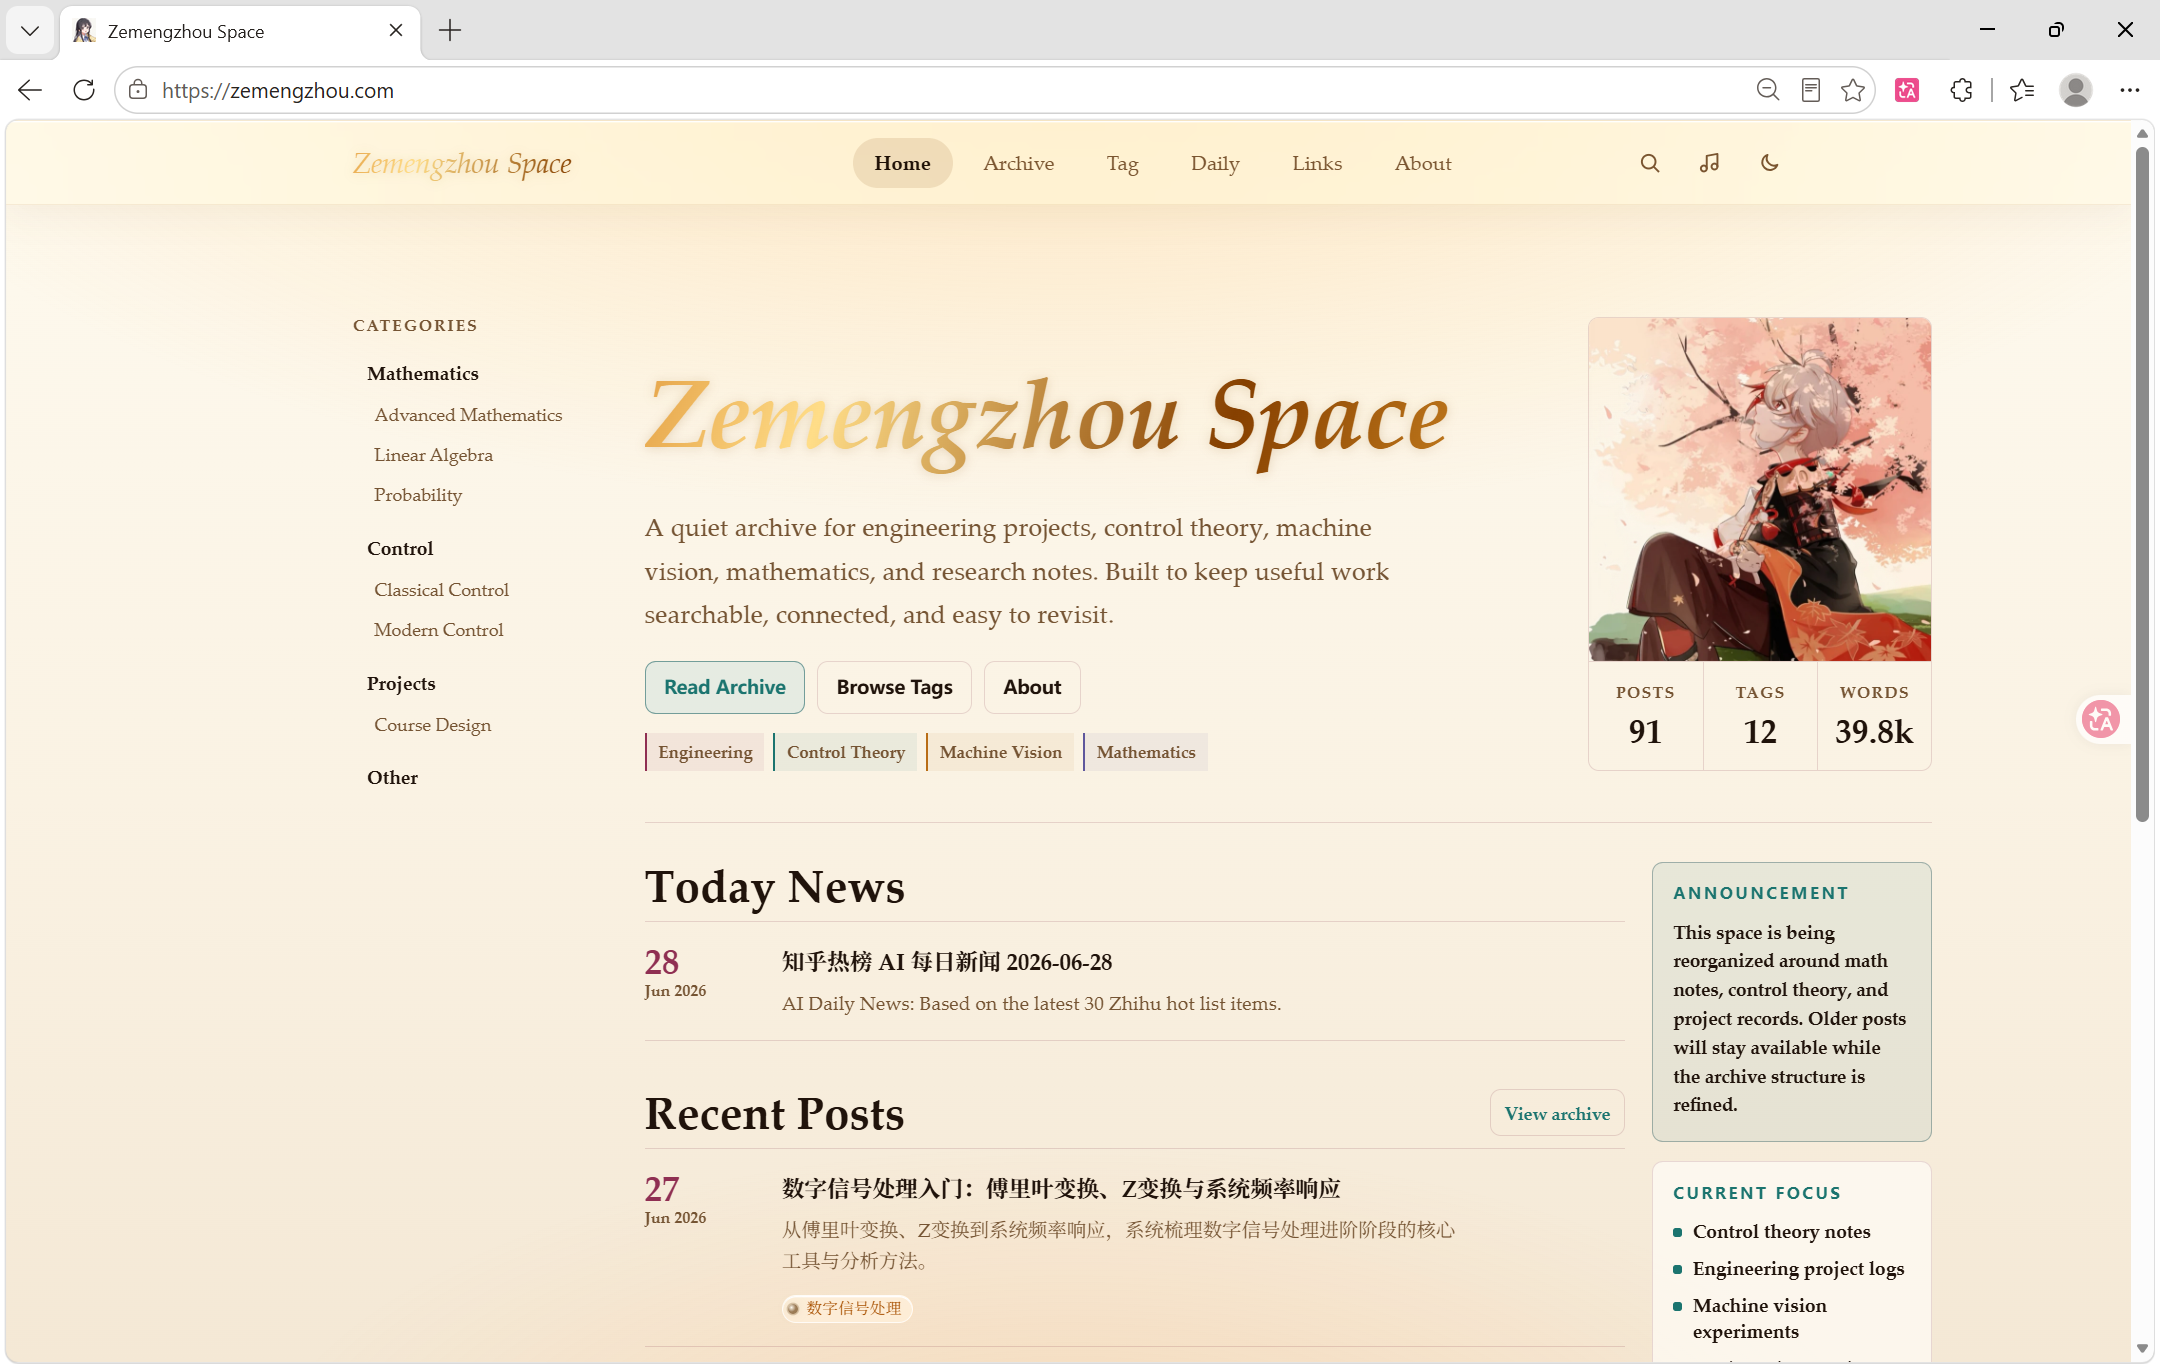
Task: Open the Other category
Action: point(392,777)
